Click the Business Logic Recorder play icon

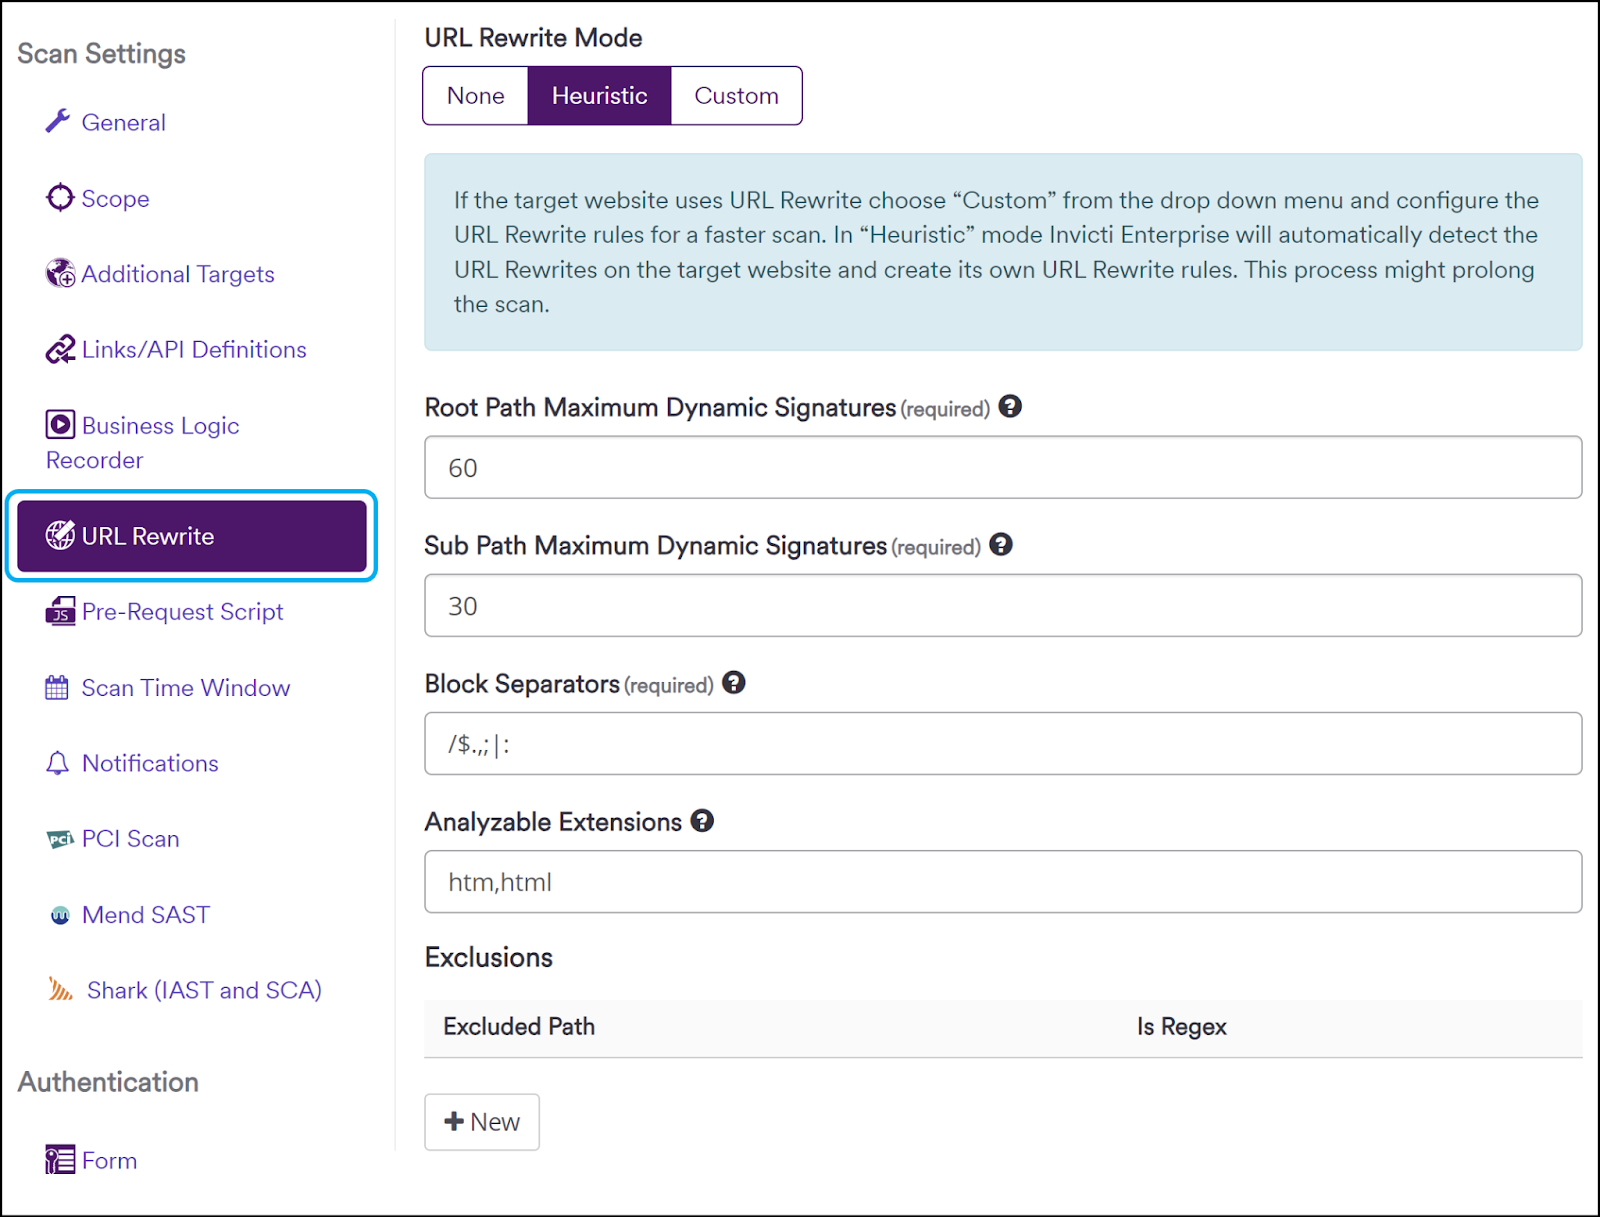point(60,423)
